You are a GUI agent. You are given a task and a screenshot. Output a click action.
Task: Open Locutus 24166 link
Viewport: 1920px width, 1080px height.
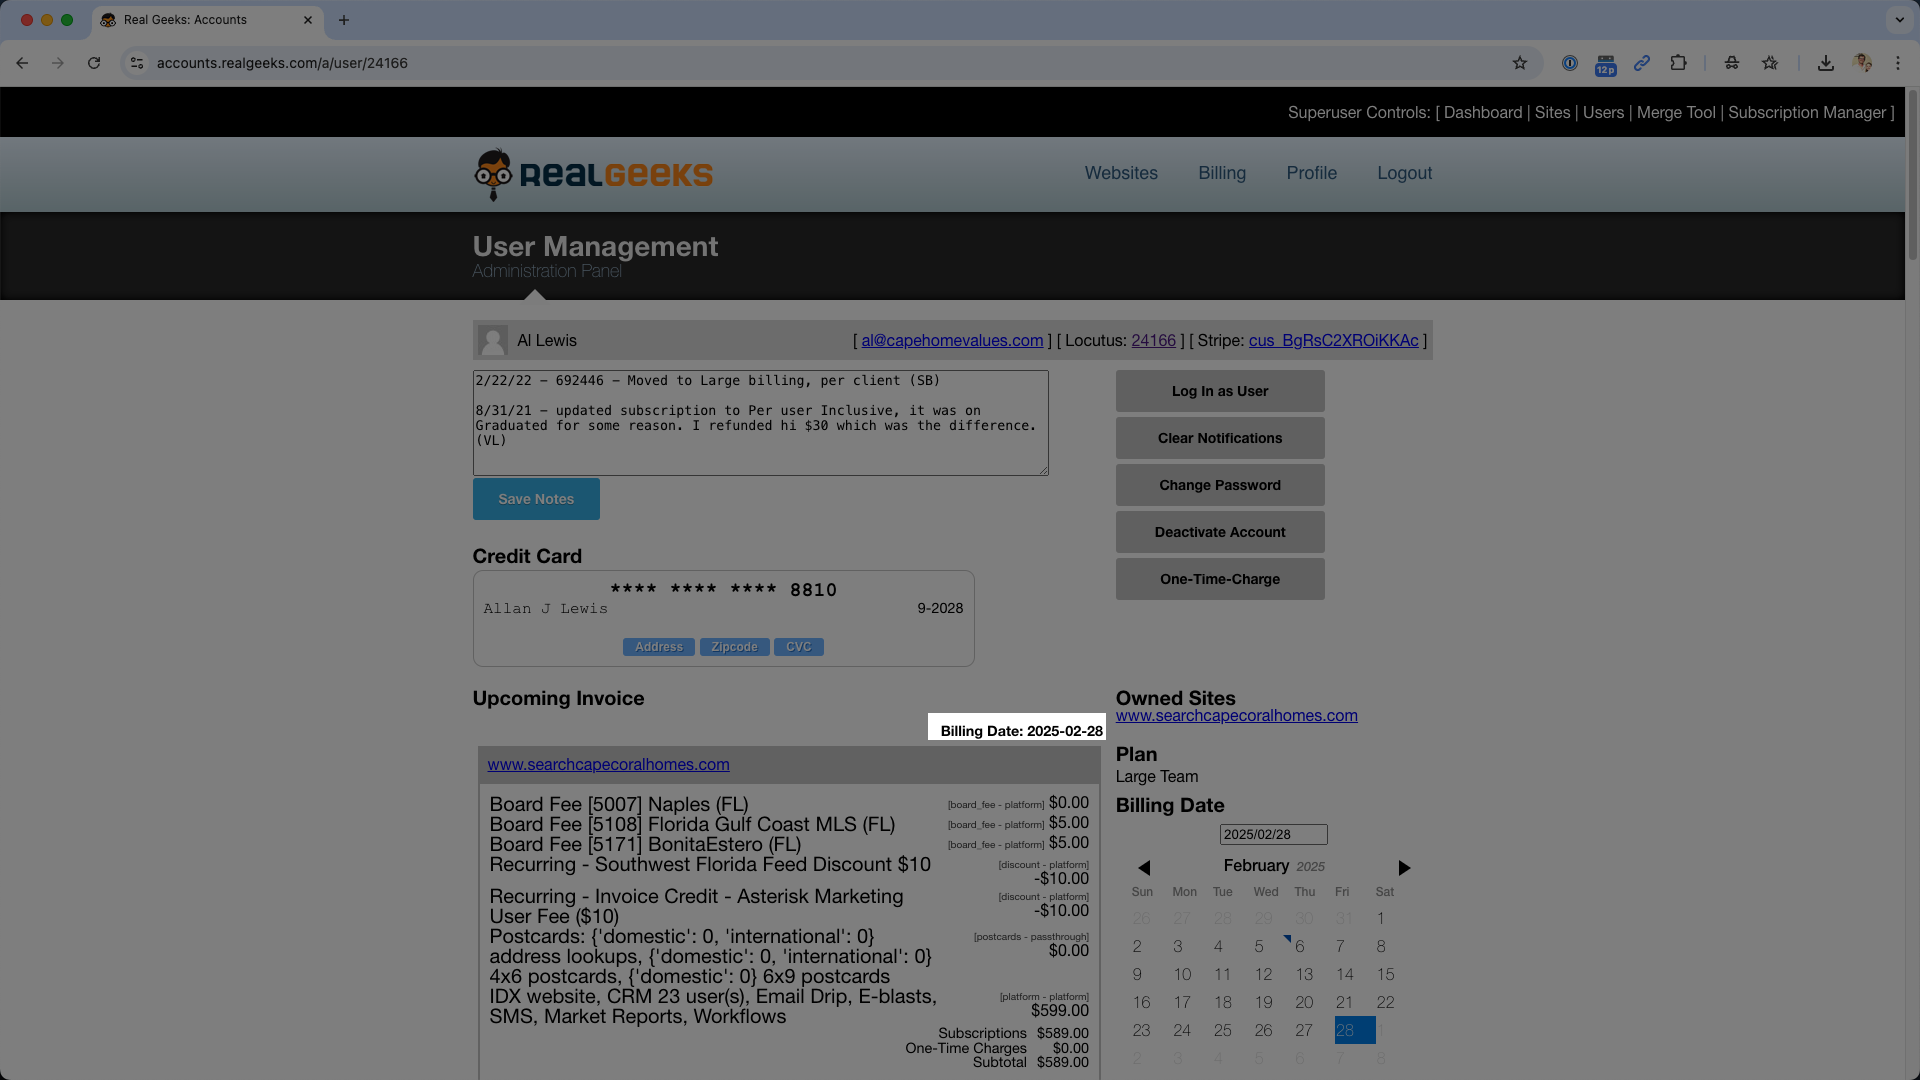[1153, 341]
